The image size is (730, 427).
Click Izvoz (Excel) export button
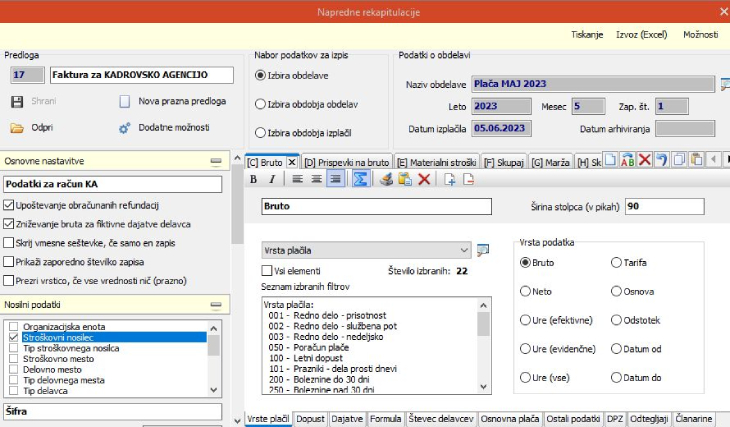[x=641, y=34]
